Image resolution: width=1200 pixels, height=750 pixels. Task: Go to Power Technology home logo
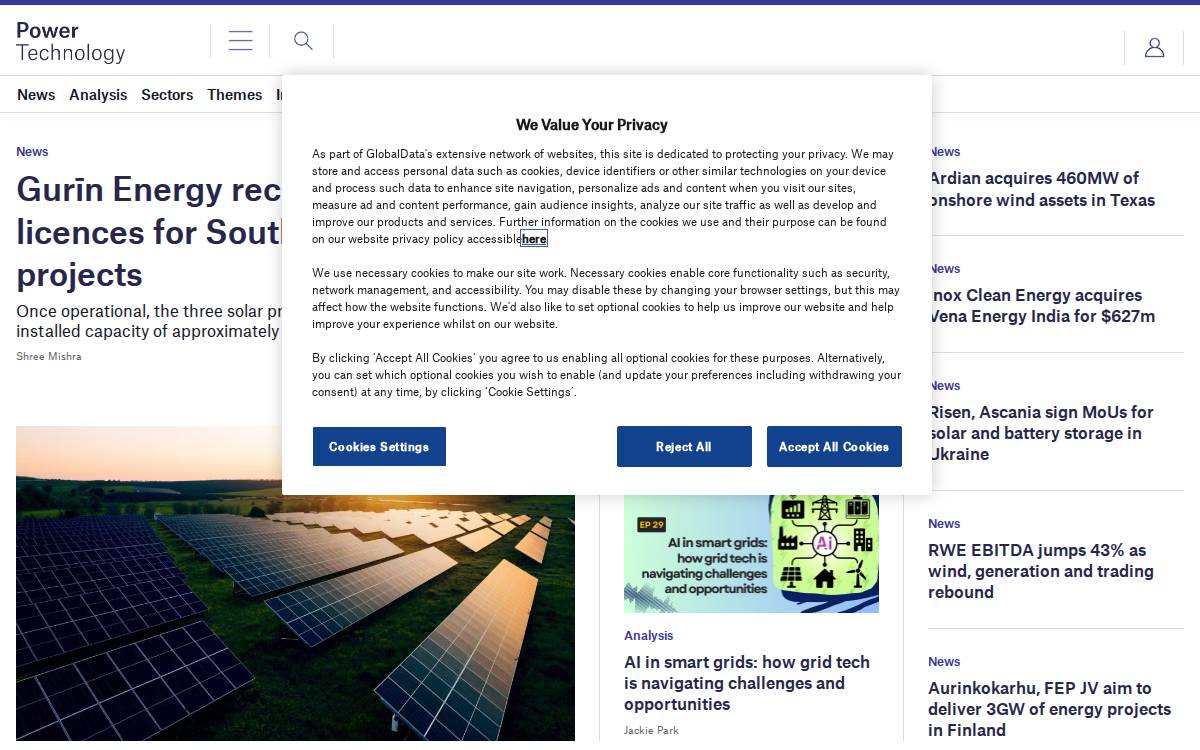[x=70, y=42]
